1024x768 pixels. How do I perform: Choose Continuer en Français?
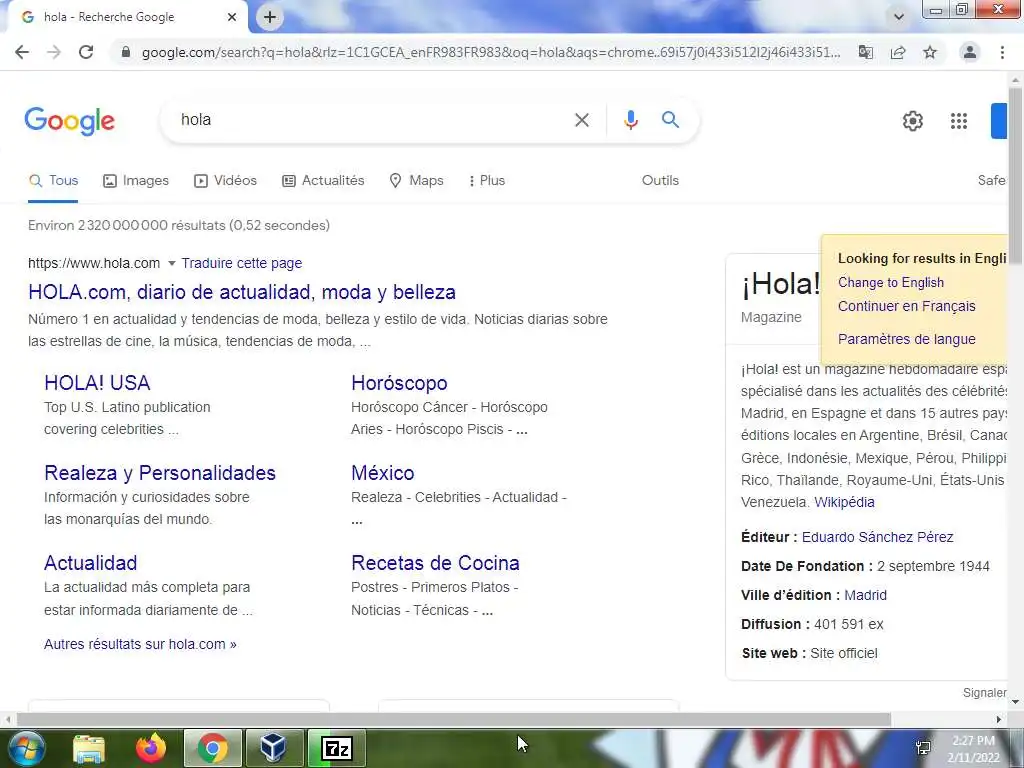point(906,306)
